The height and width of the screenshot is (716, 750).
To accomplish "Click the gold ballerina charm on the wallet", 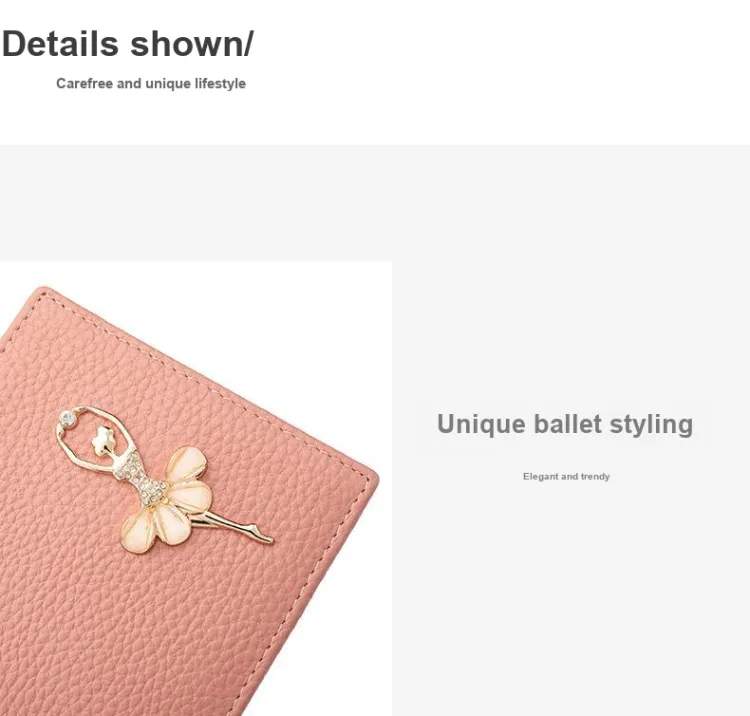I will (163, 481).
